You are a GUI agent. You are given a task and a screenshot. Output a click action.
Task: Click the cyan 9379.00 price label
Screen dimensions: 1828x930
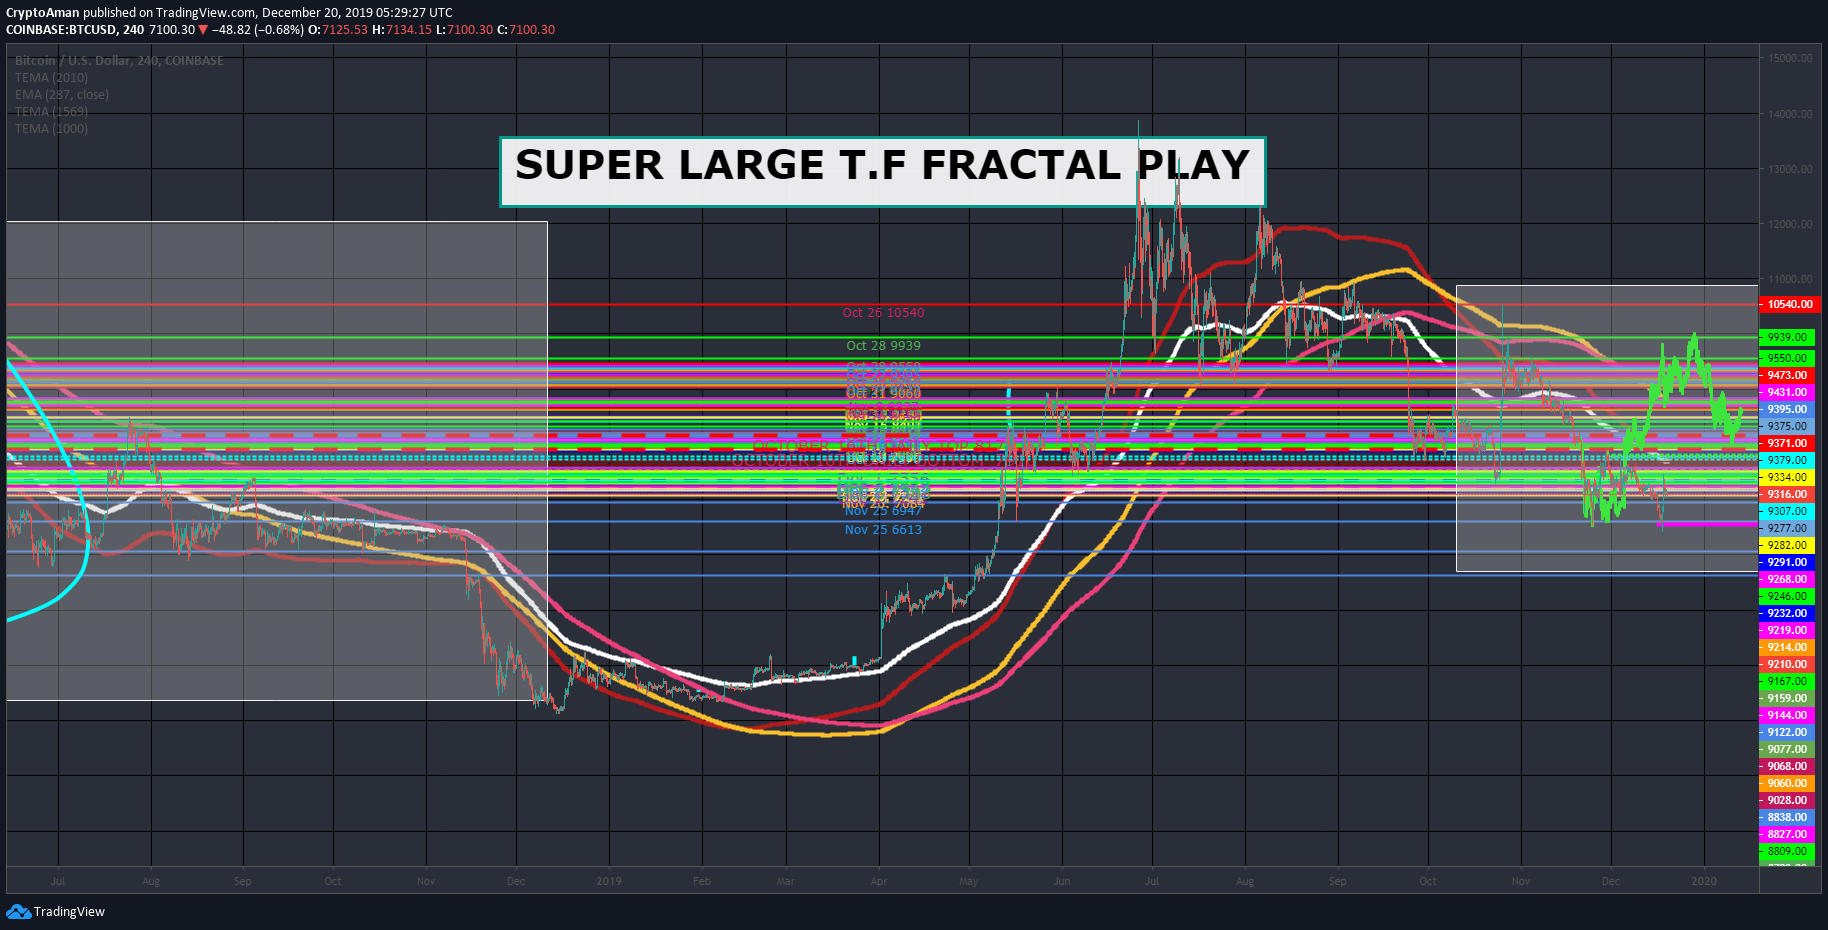pos(1787,460)
